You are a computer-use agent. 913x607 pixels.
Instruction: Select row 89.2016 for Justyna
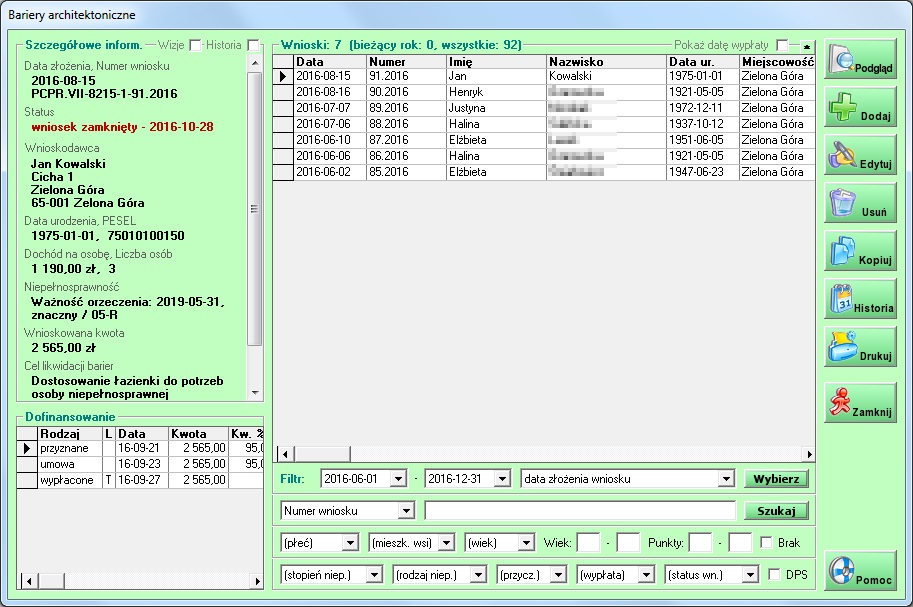tap(544, 108)
